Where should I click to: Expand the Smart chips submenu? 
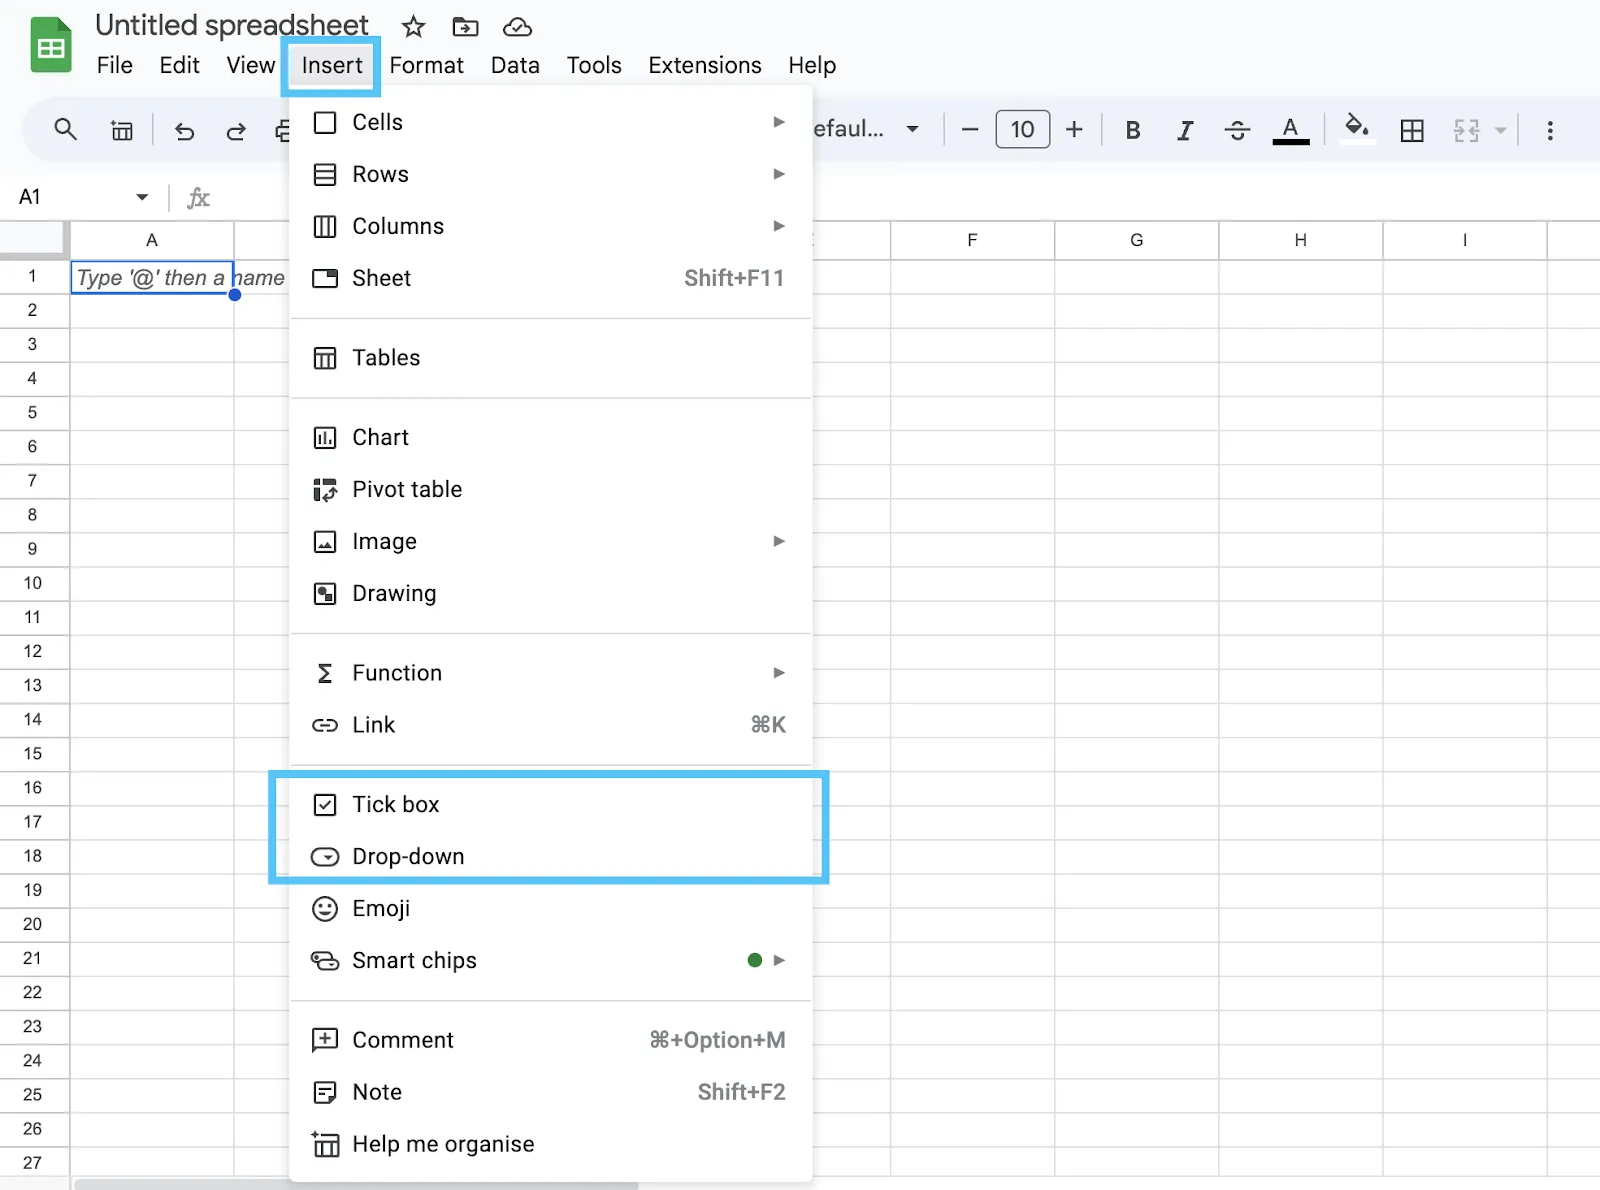coord(551,960)
